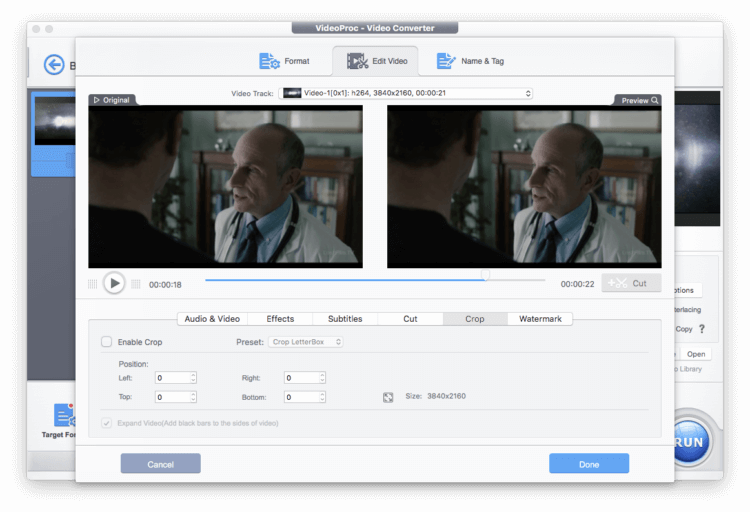
Task: Select the Effects tab
Action: pyautogui.click(x=280, y=319)
